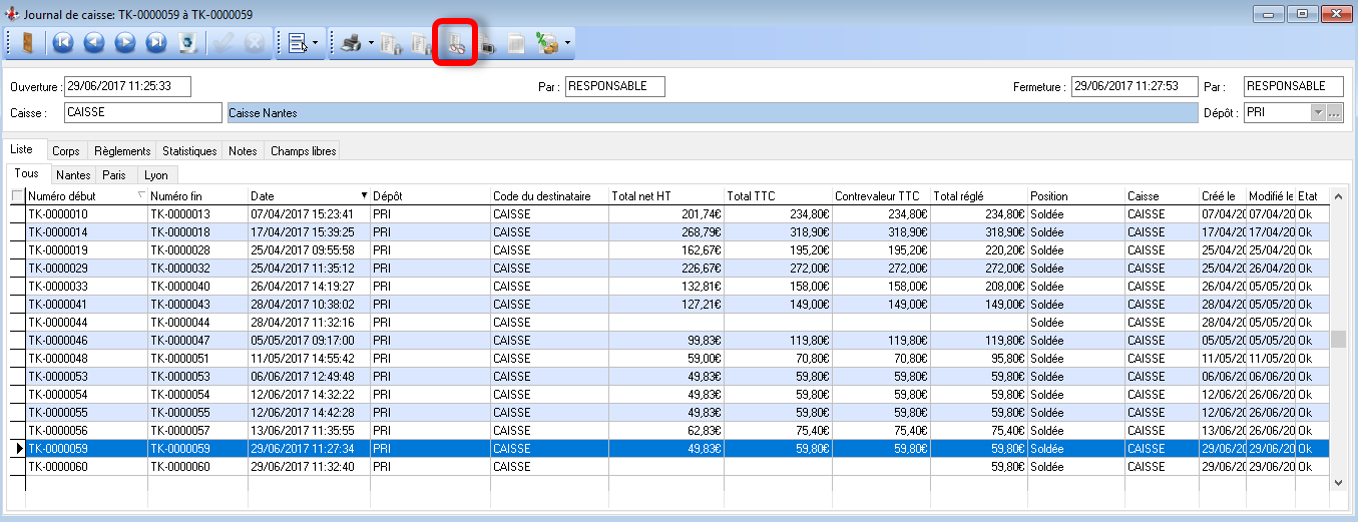Click the percent and coins icon
This screenshot has height=524, width=1358.
point(547,43)
